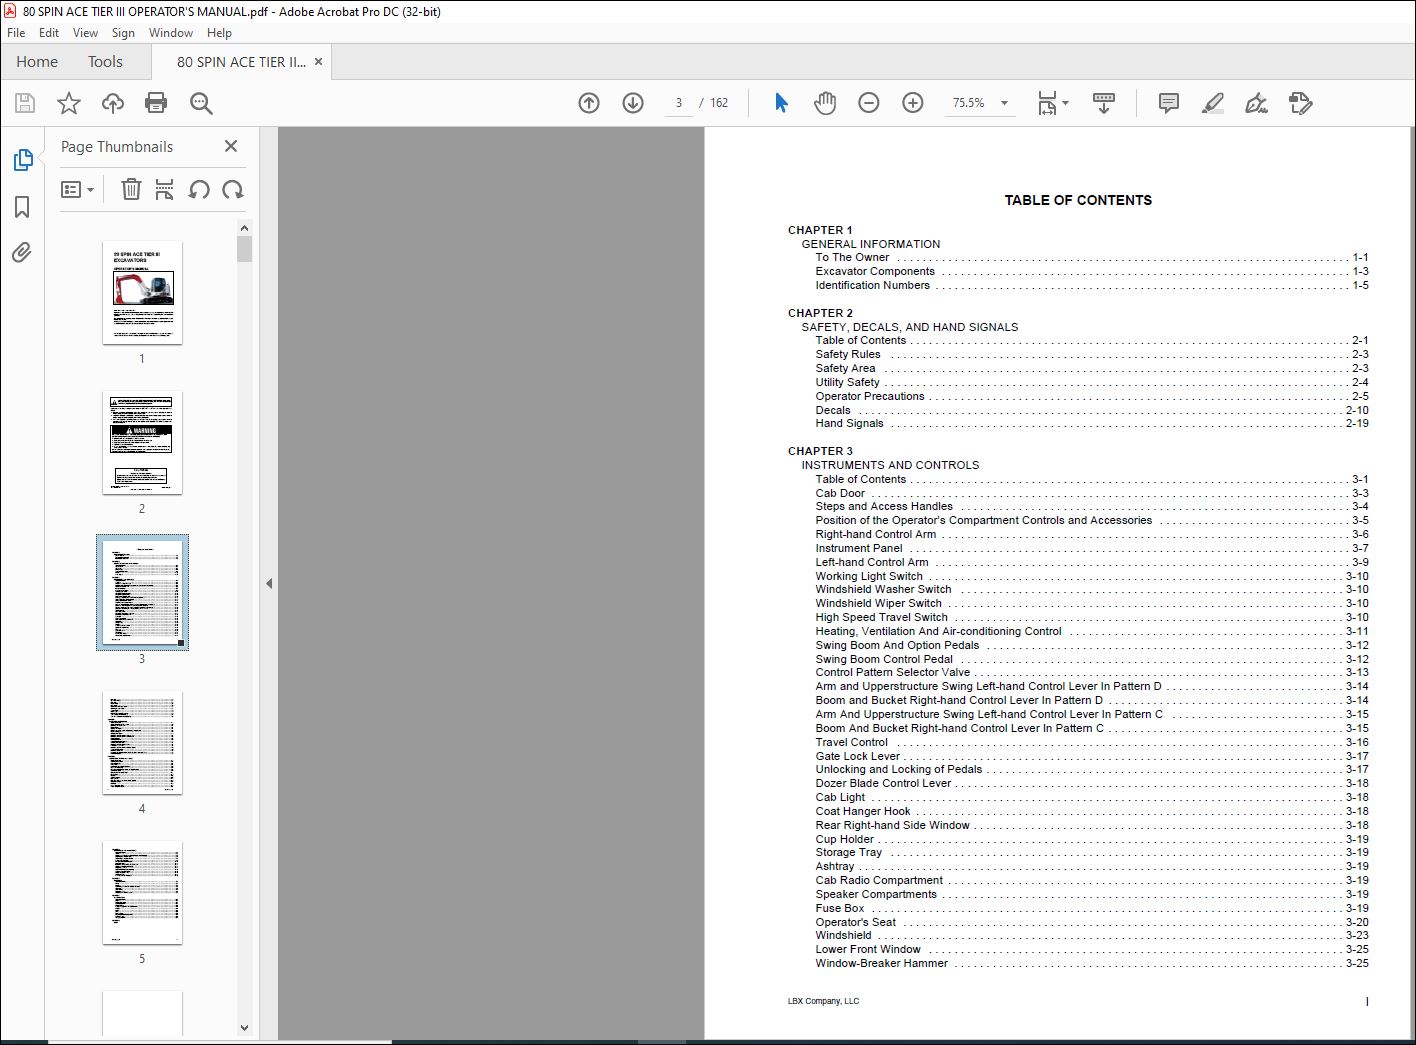The width and height of the screenshot is (1416, 1045).
Task: Click the upload to cloud icon
Action: click(113, 103)
